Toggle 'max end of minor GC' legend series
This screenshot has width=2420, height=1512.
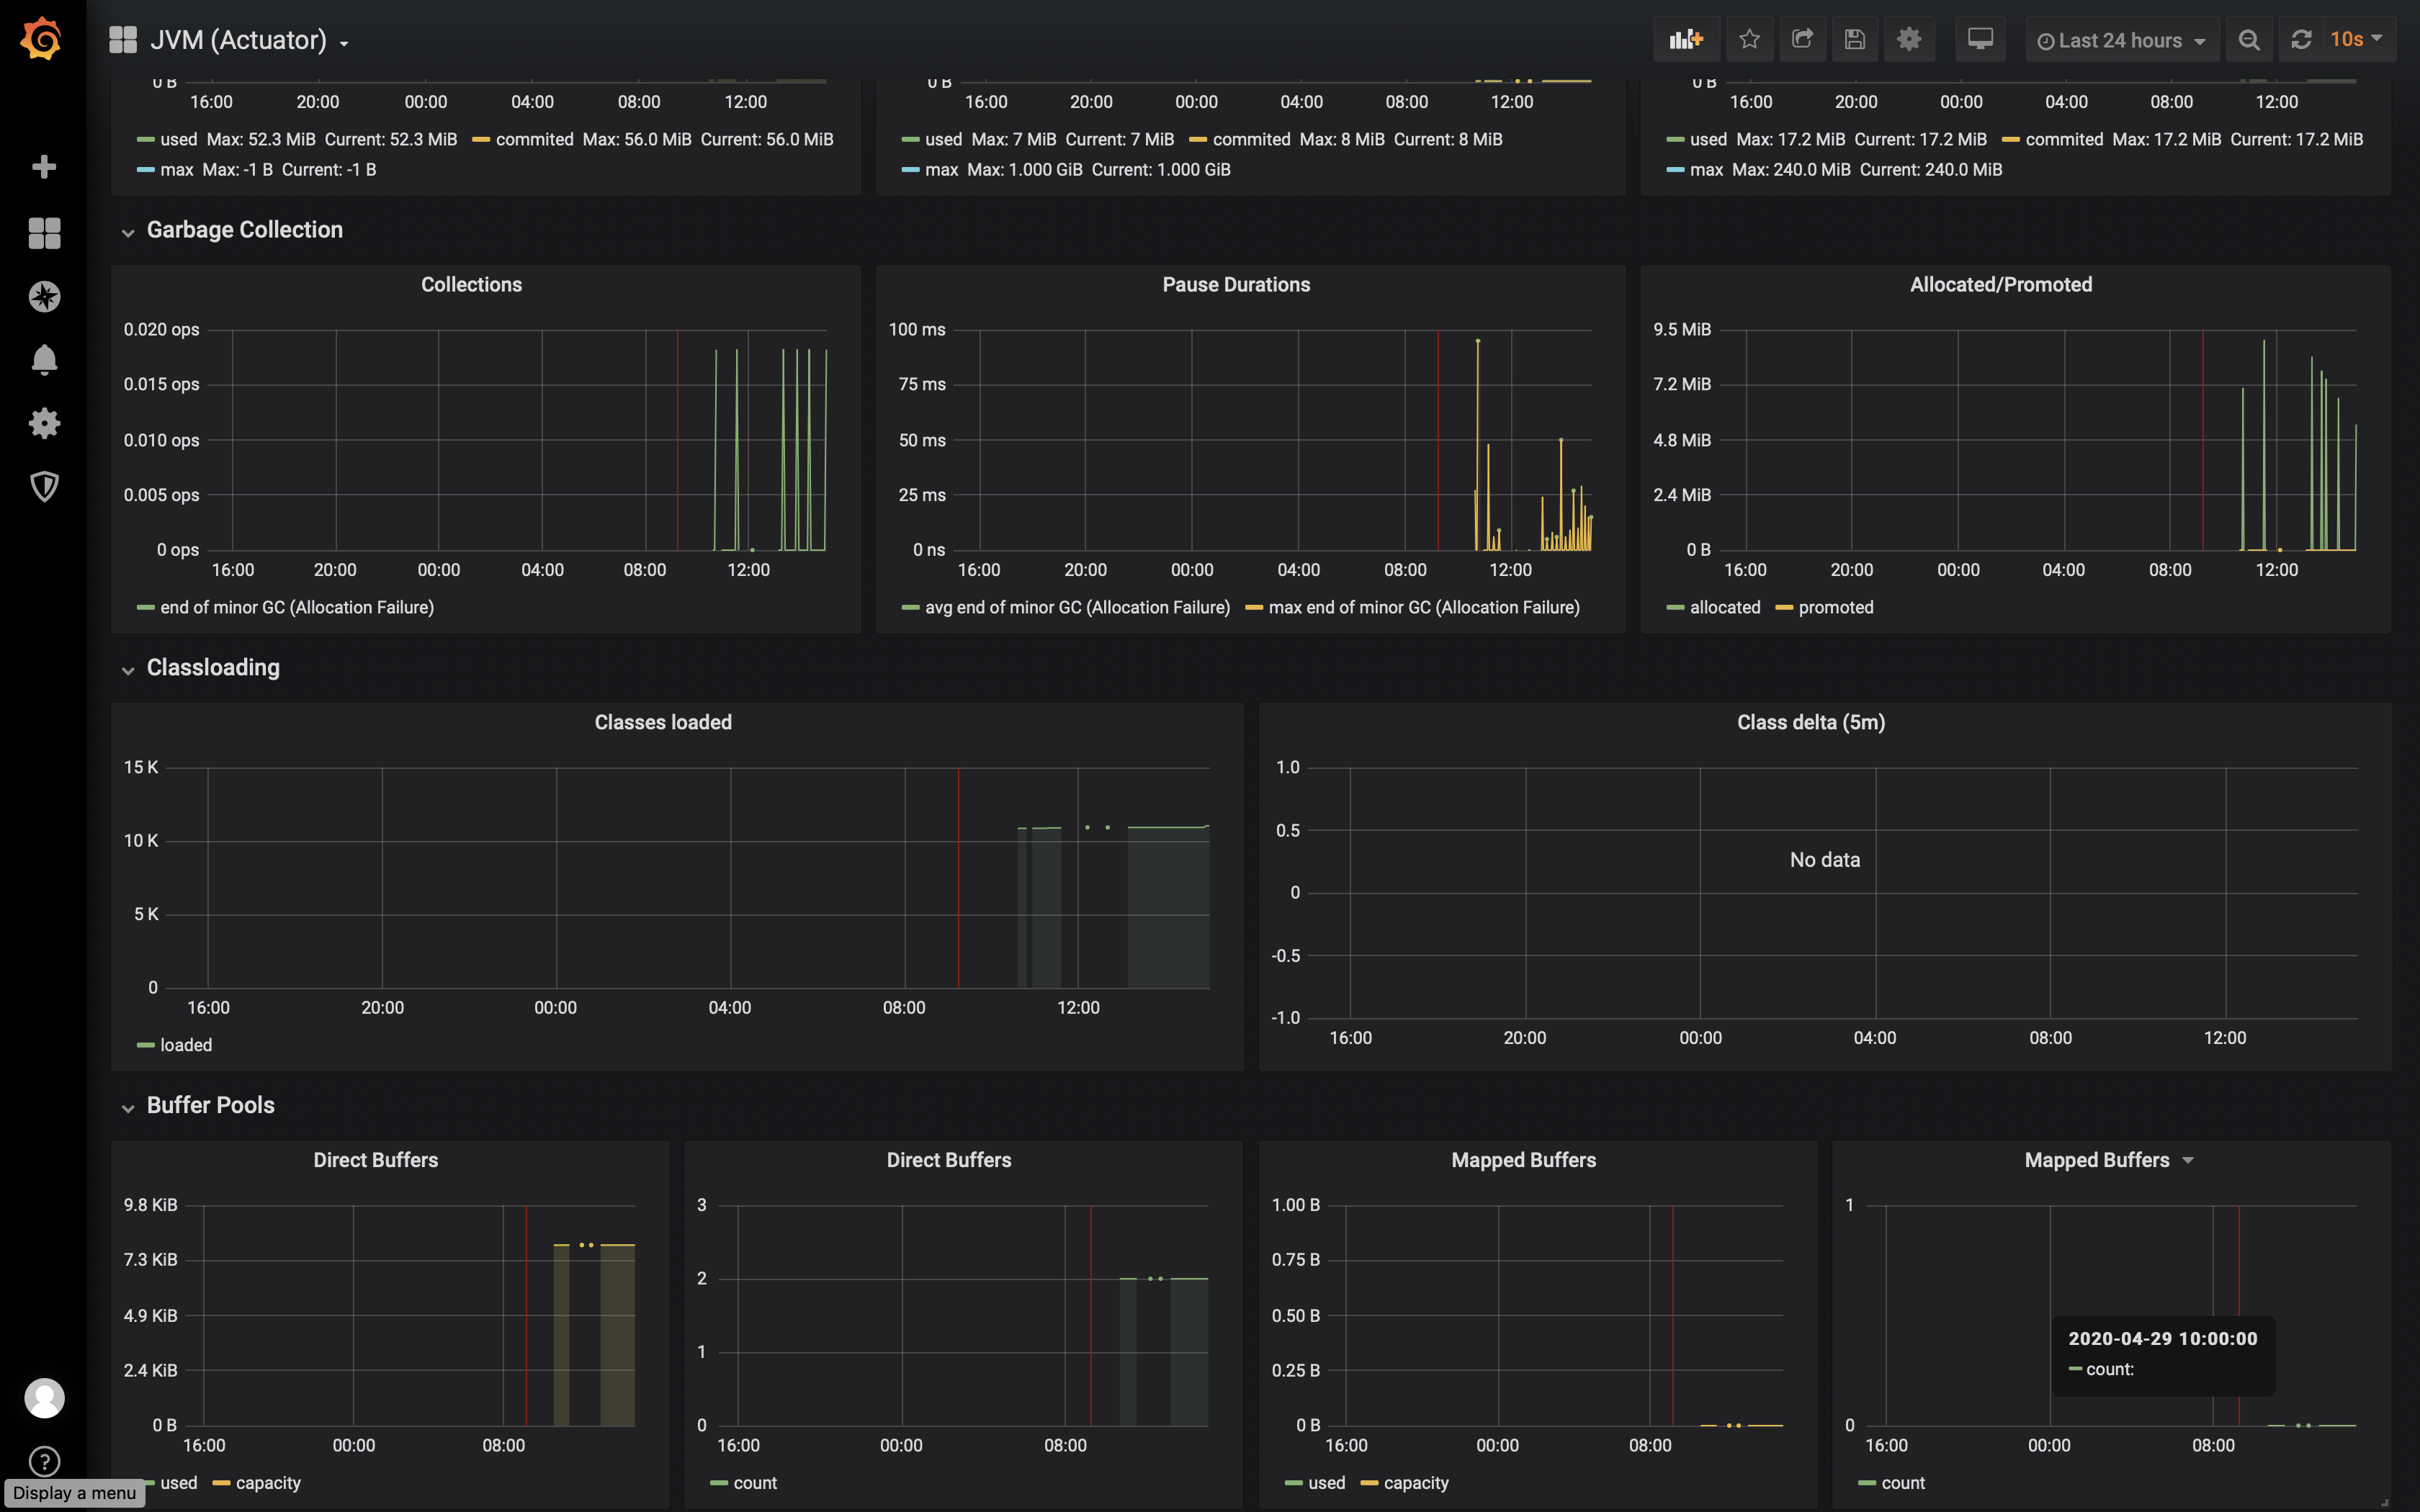(x=1423, y=607)
